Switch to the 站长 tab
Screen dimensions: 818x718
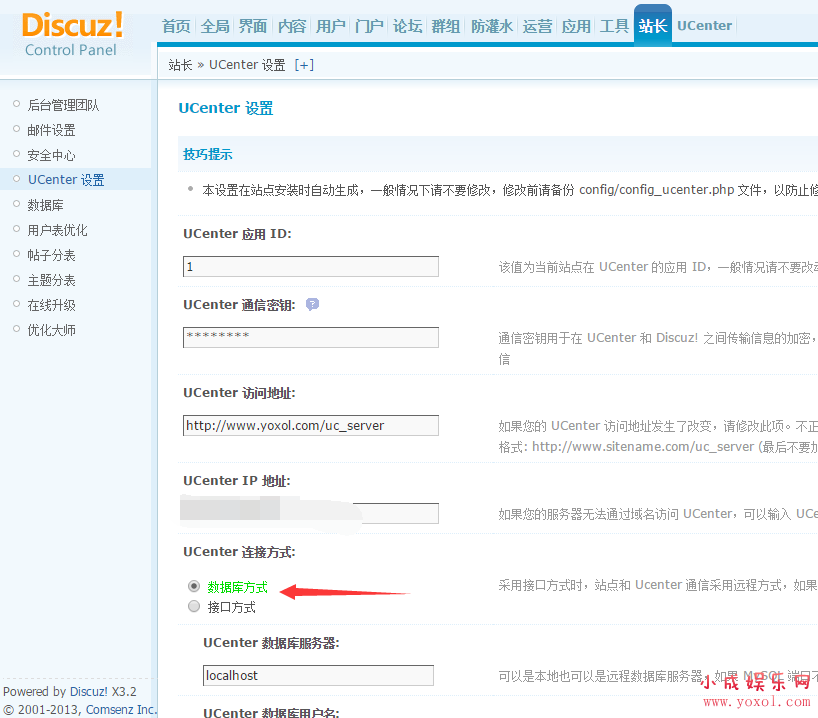(653, 25)
